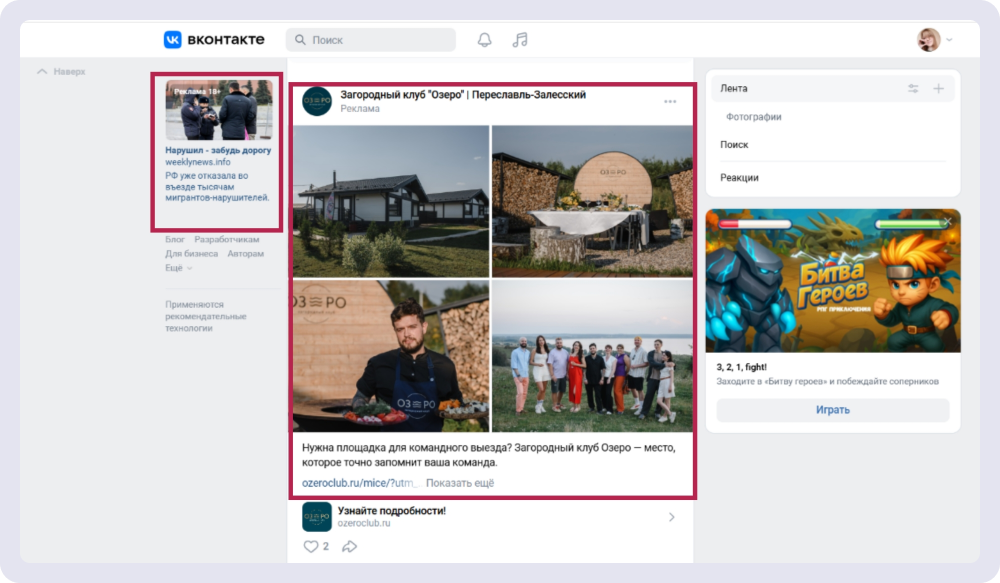Like the Ozero club post
This screenshot has width=1000, height=583.
click(311, 546)
